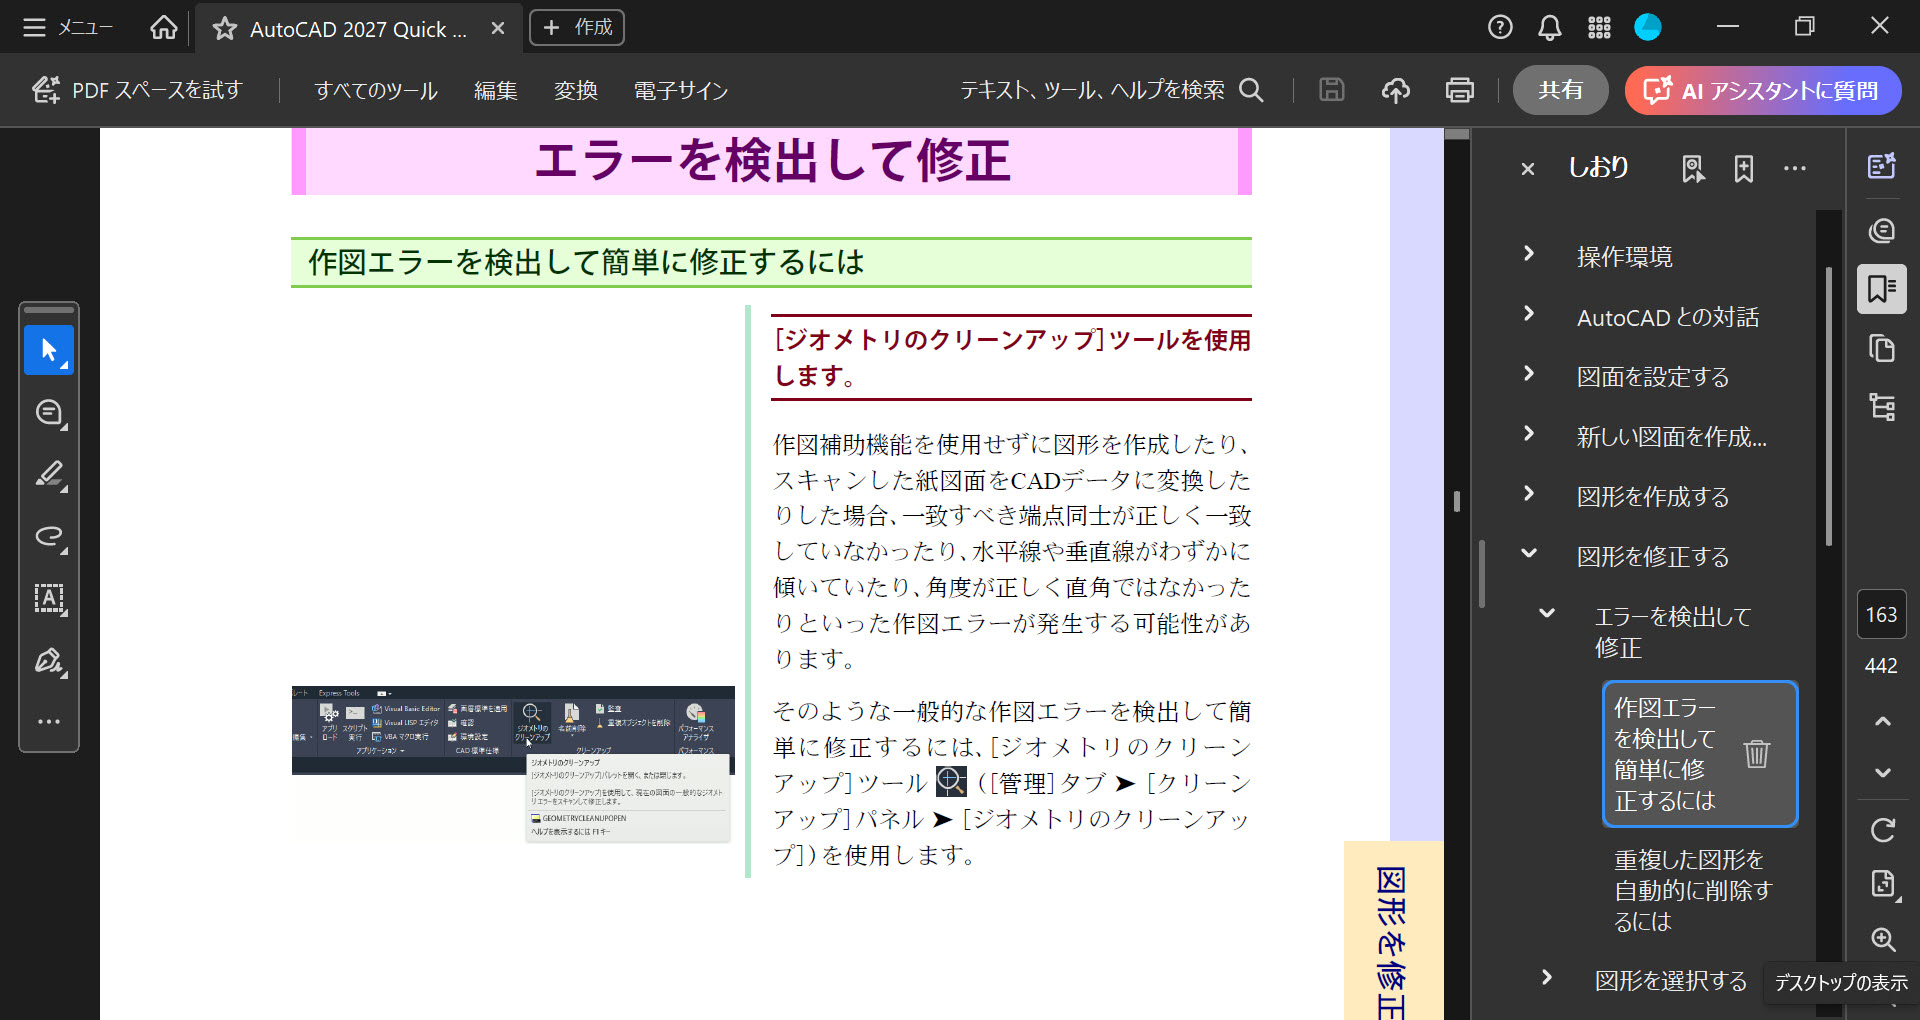
Task: Open the すべてのツール menu
Action: click(x=376, y=90)
